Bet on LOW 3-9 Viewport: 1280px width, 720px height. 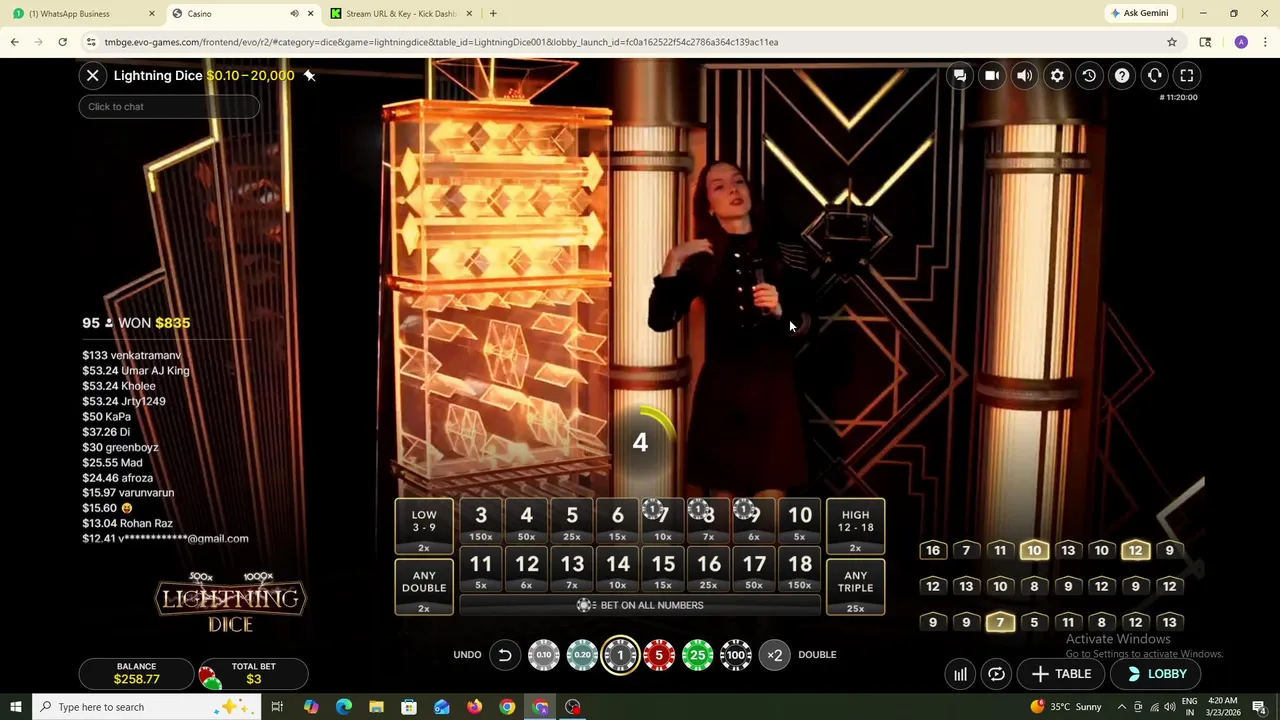click(x=424, y=527)
